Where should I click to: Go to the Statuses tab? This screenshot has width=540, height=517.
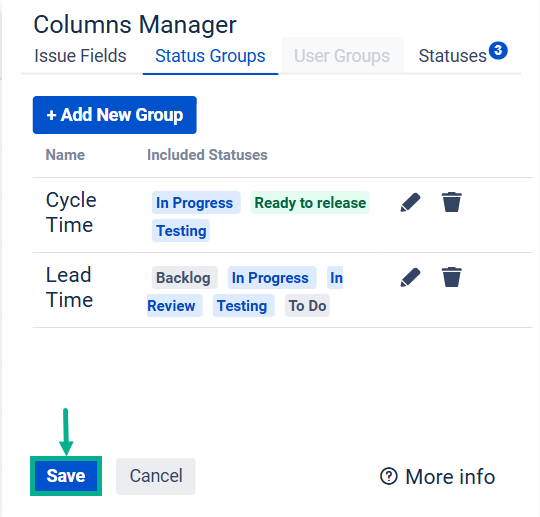(x=452, y=56)
